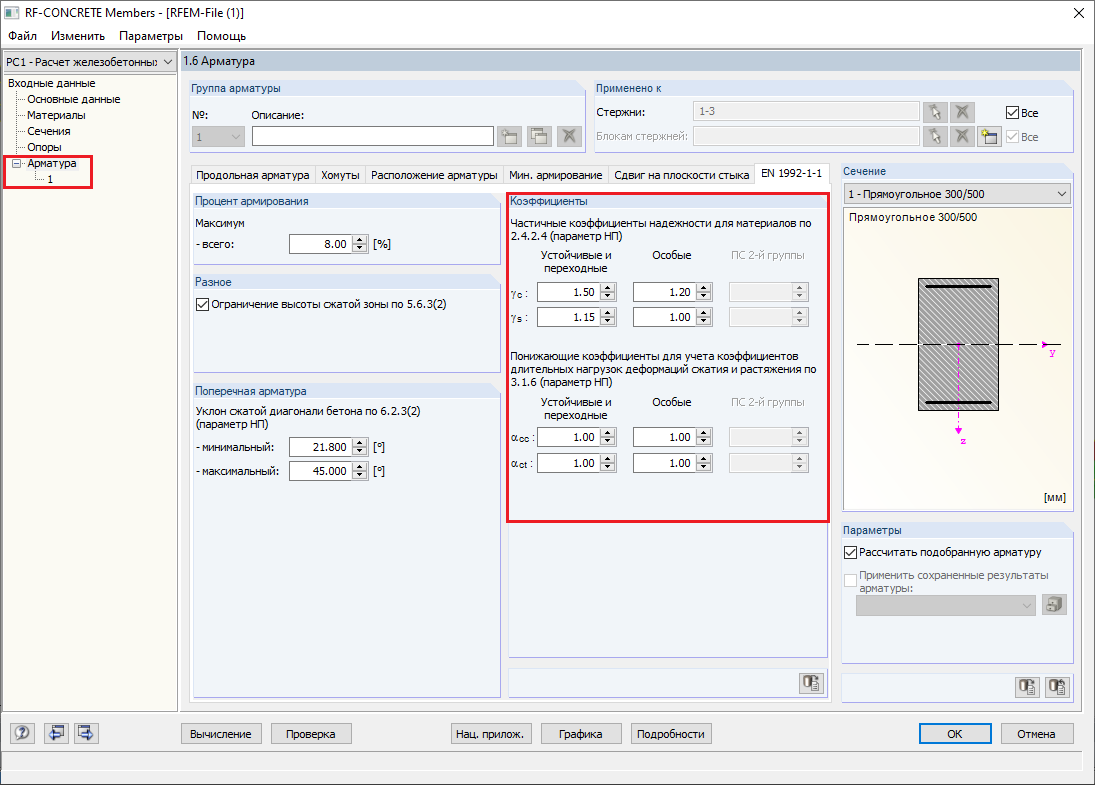
Task: Toggle Ограничение высоты сжатой зоны по 5.6.3(2)
Action: [x=203, y=305]
